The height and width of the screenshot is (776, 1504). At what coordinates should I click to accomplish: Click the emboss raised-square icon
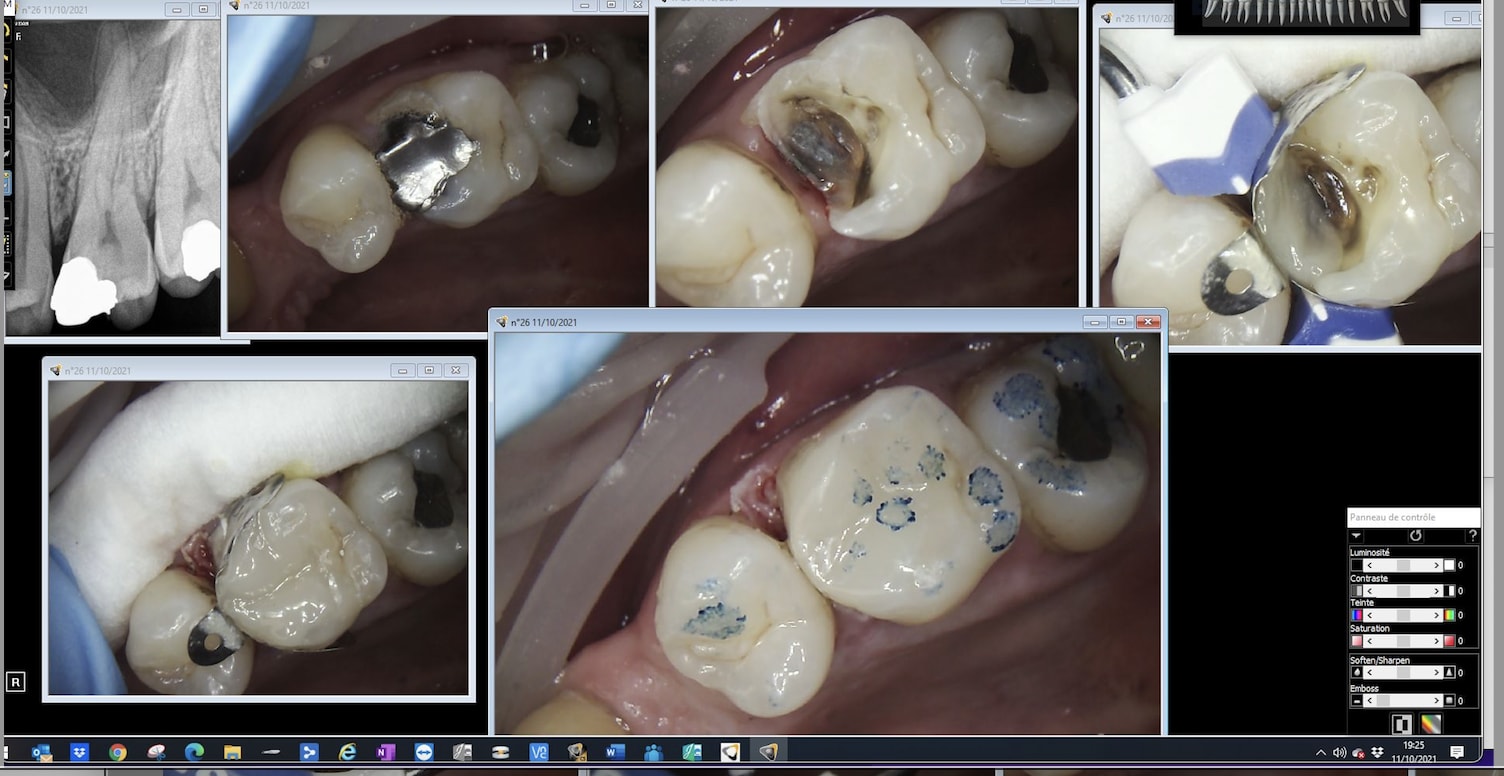(1449, 701)
